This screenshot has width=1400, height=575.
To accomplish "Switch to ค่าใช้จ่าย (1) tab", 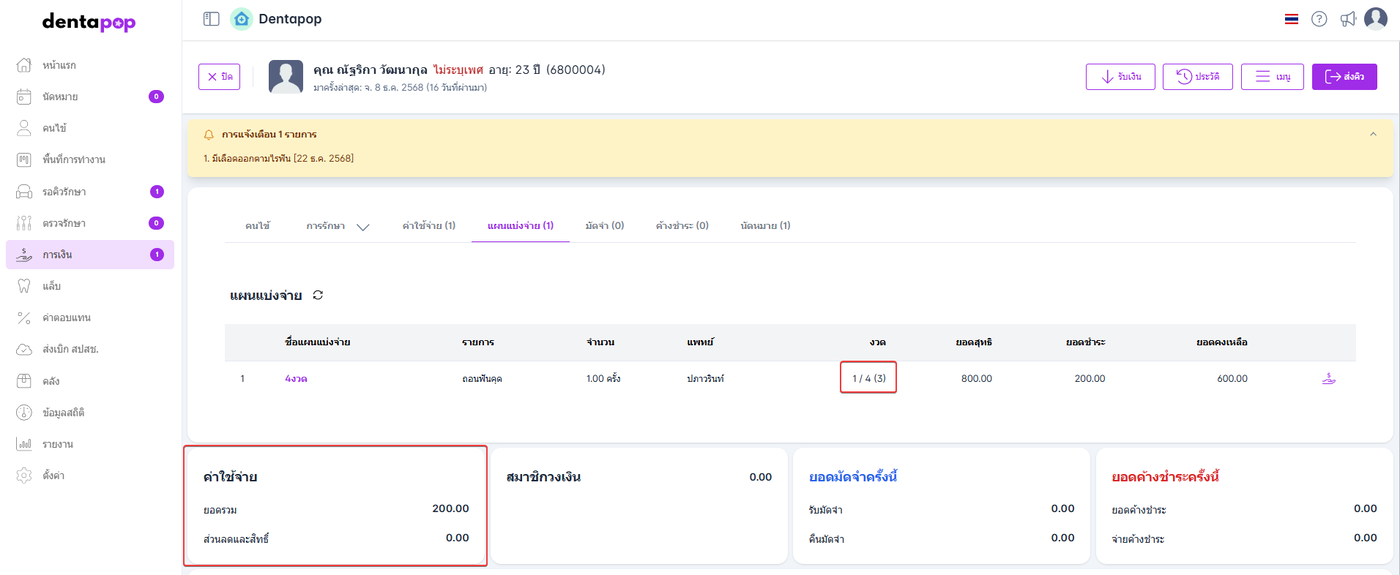I will [x=429, y=226].
